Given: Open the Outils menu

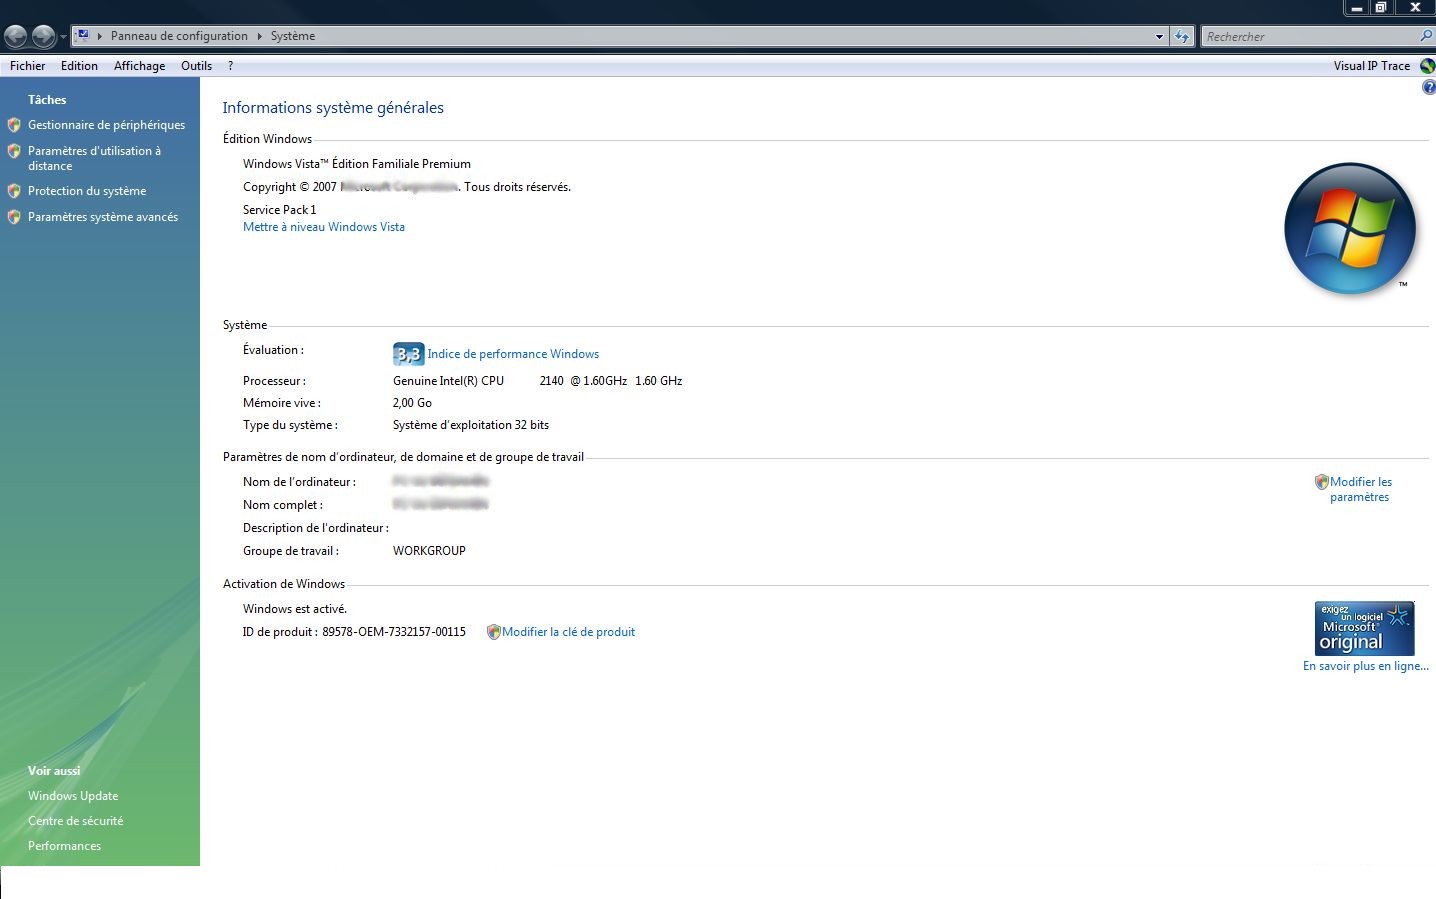Looking at the screenshot, I should pyautogui.click(x=196, y=66).
